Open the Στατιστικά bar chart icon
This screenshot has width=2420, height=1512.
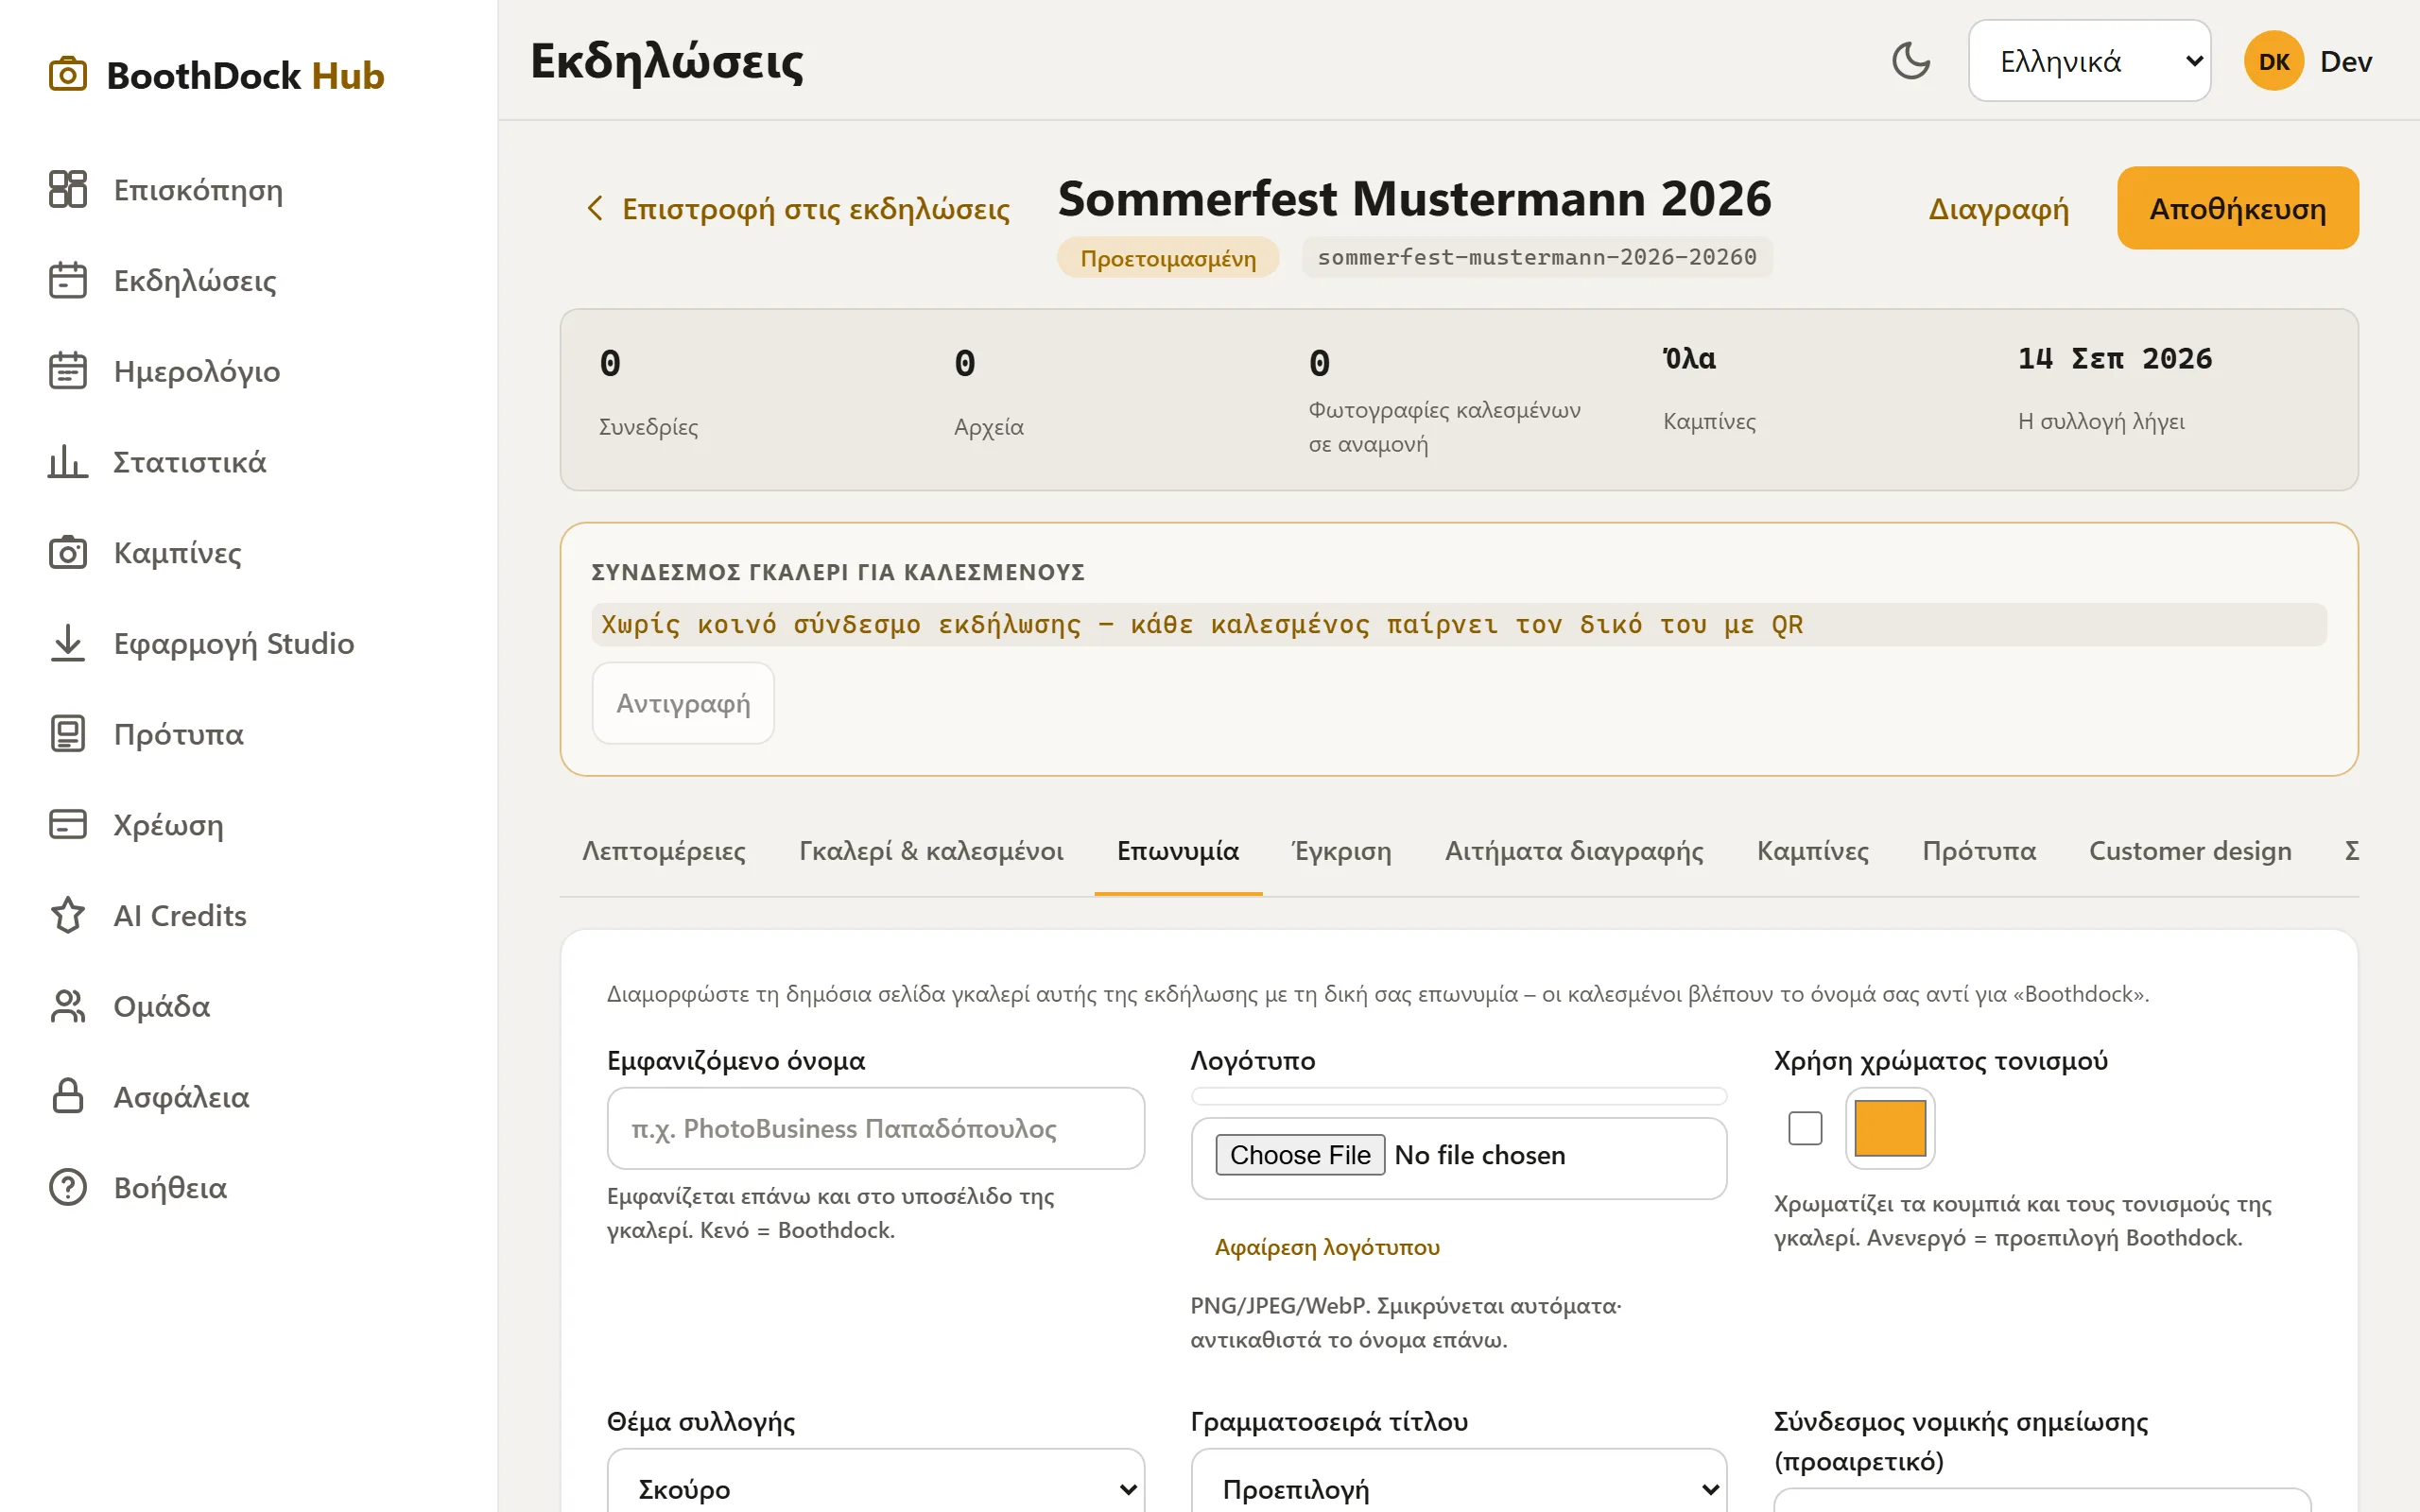click(x=68, y=462)
